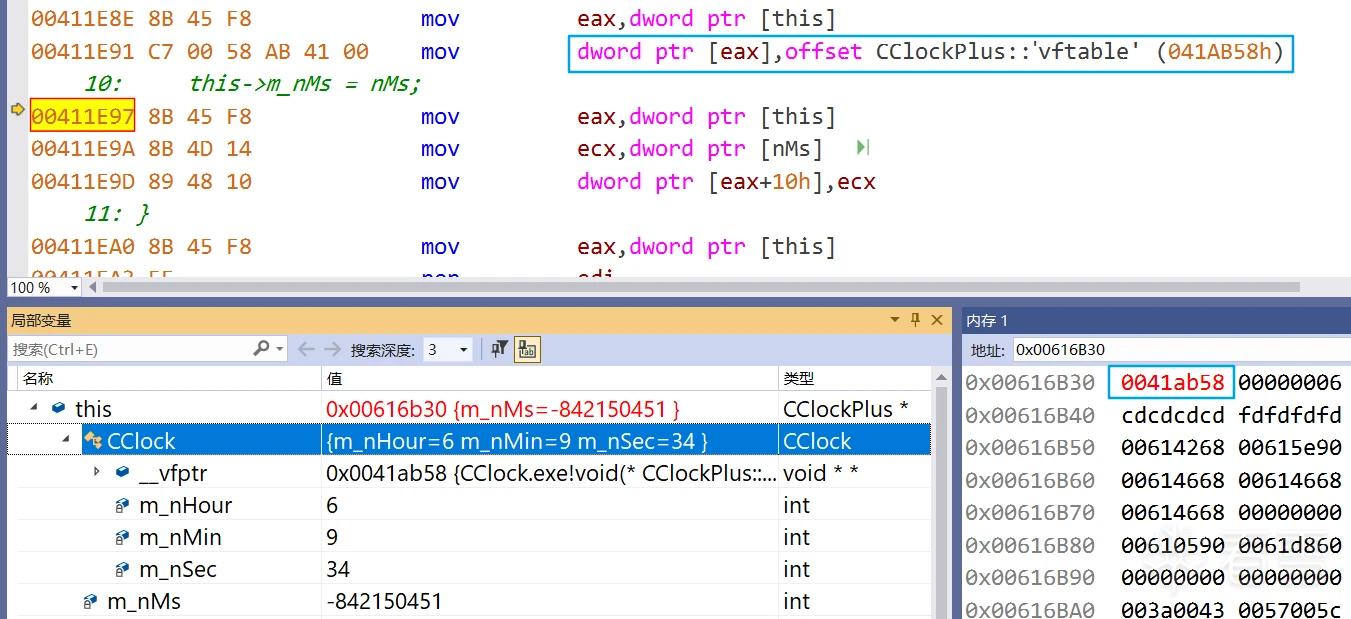Click the Memory 1 panel title tab
This screenshot has height=619, width=1351.
coord(987,321)
